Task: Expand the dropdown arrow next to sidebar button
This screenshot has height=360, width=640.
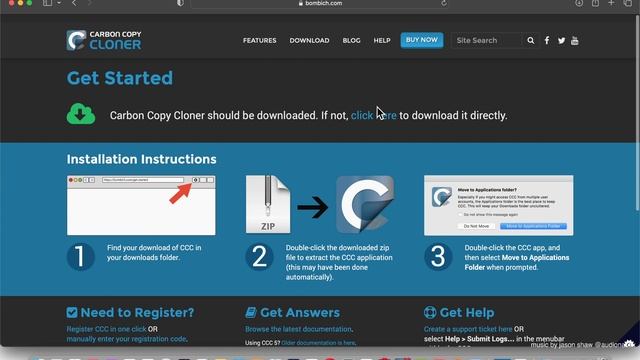Action: tap(59, 3)
